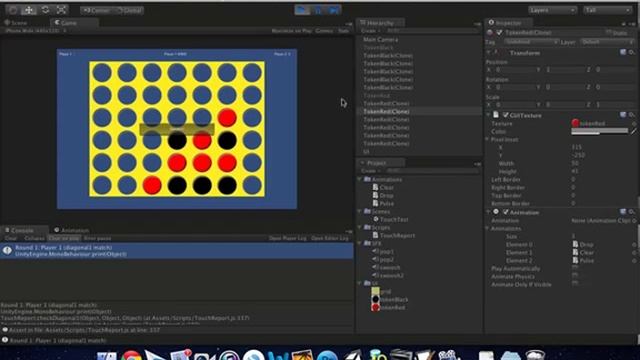The image size is (640, 360).
Task: Toggle the Global handle rotation button
Action: pyautogui.click(x=129, y=10)
